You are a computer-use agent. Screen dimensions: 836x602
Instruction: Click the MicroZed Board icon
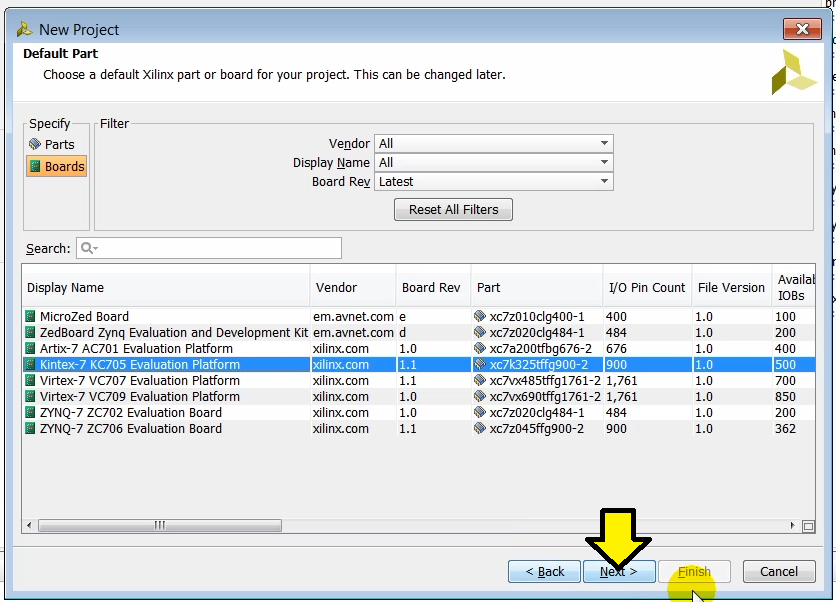click(x=32, y=317)
